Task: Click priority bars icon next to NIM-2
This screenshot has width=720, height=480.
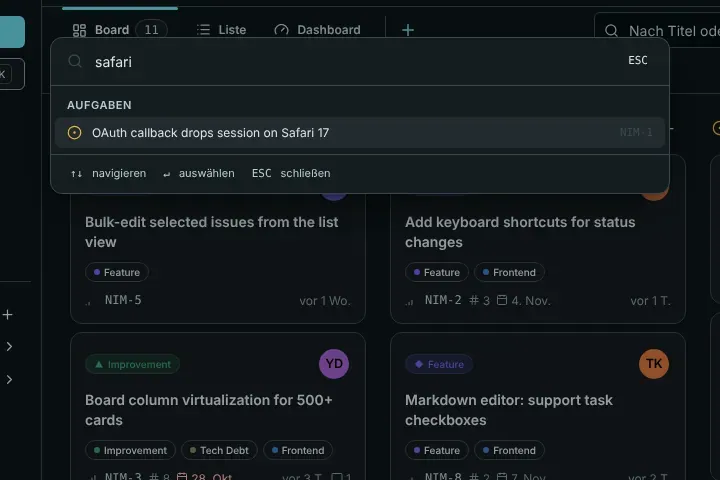Action: [x=410, y=301]
